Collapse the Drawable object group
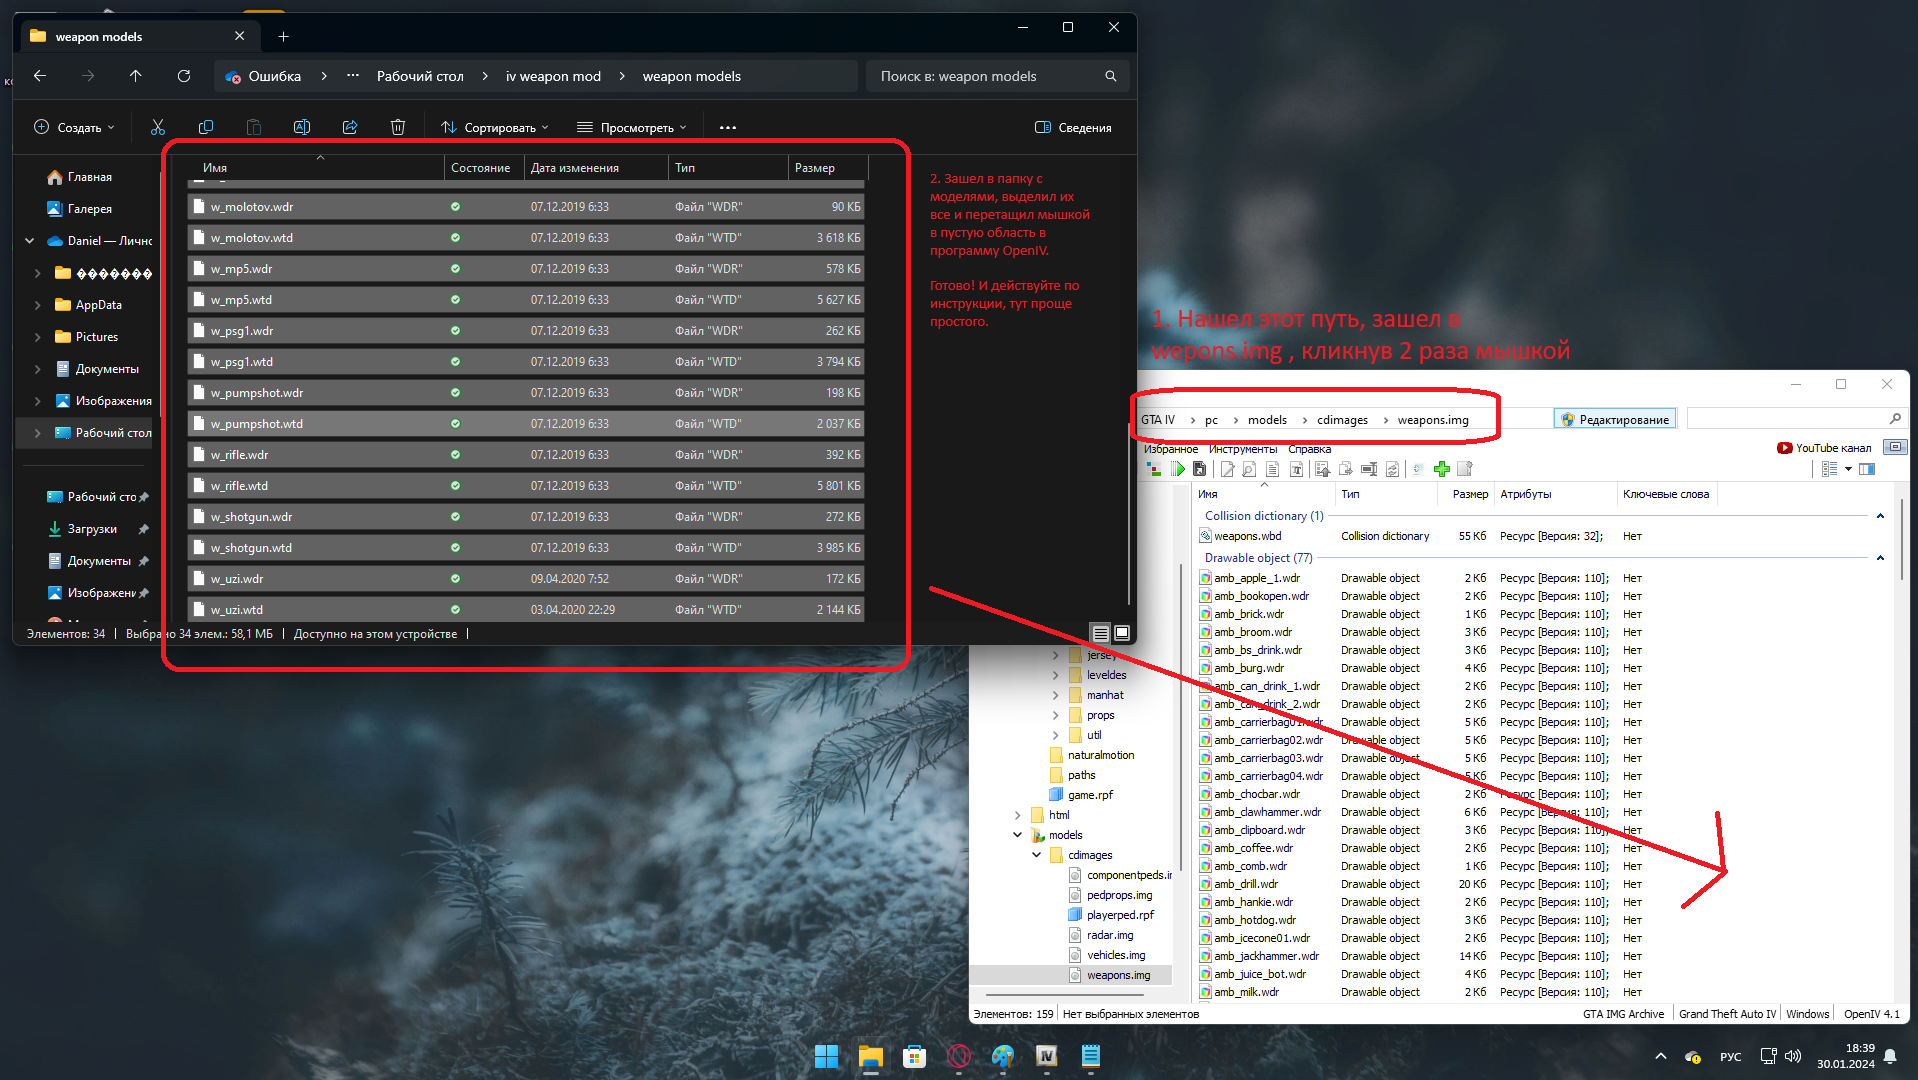 (1880, 558)
